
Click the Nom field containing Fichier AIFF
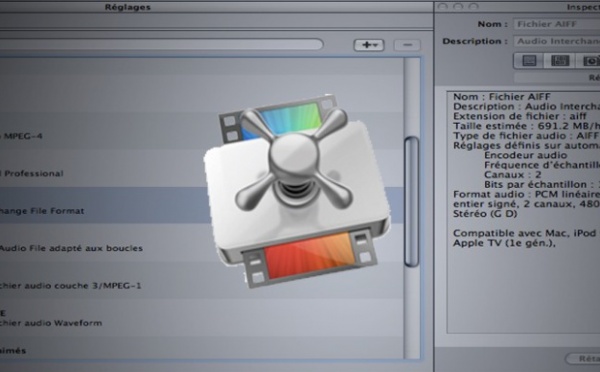pos(557,24)
